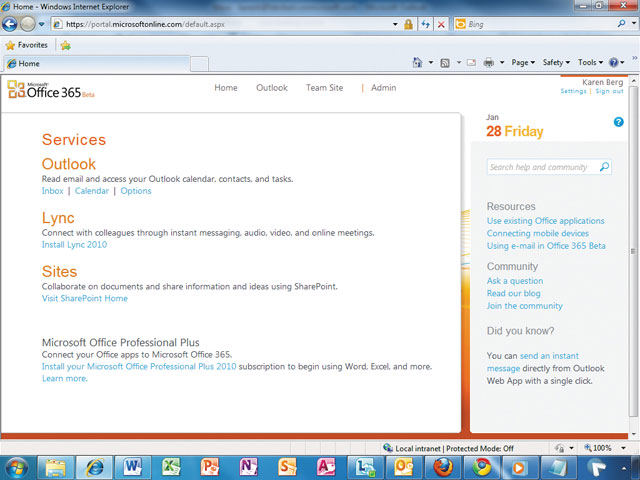Open the blue help question mark icon
The height and width of the screenshot is (480, 640).
[x=618, y=122]
